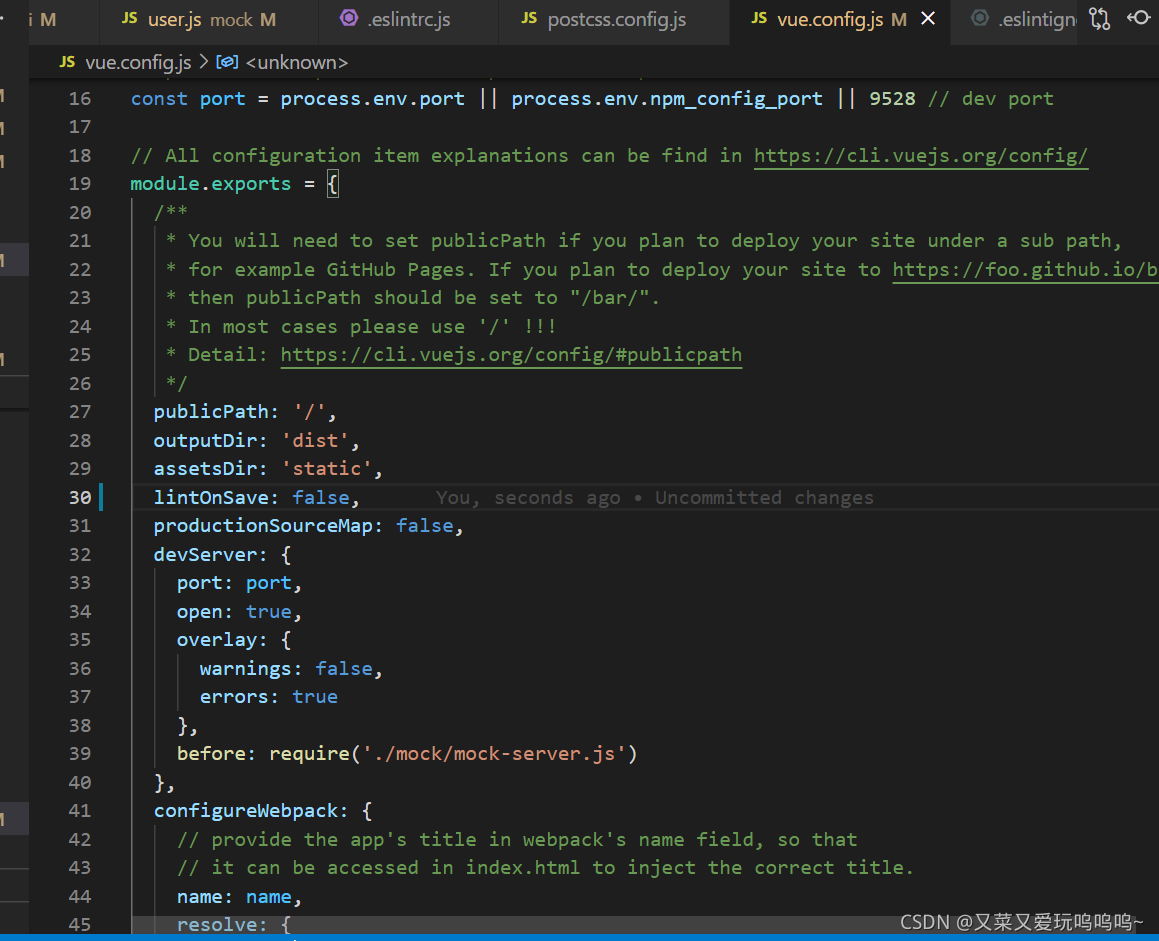This screenshot has height=941, width=1159.
Task: Click the 'configureWebpack' property
Action: point(245,811)
